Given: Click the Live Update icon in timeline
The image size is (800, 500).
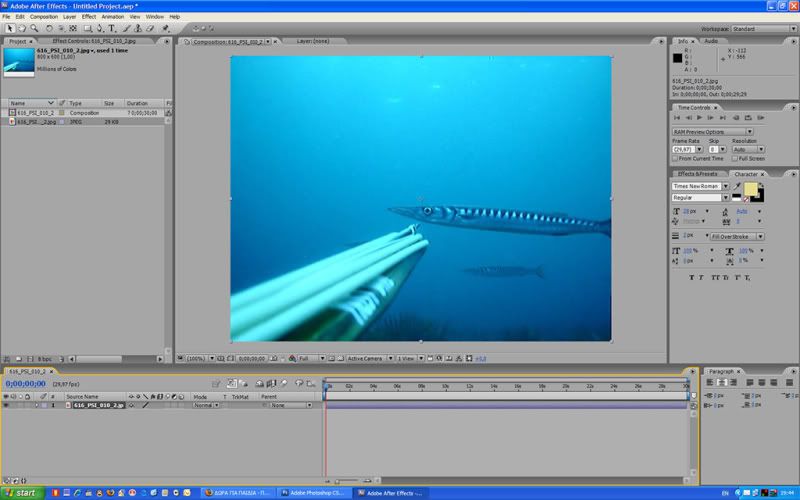Looking at the screenshot, I should click(x=232, y=384).
